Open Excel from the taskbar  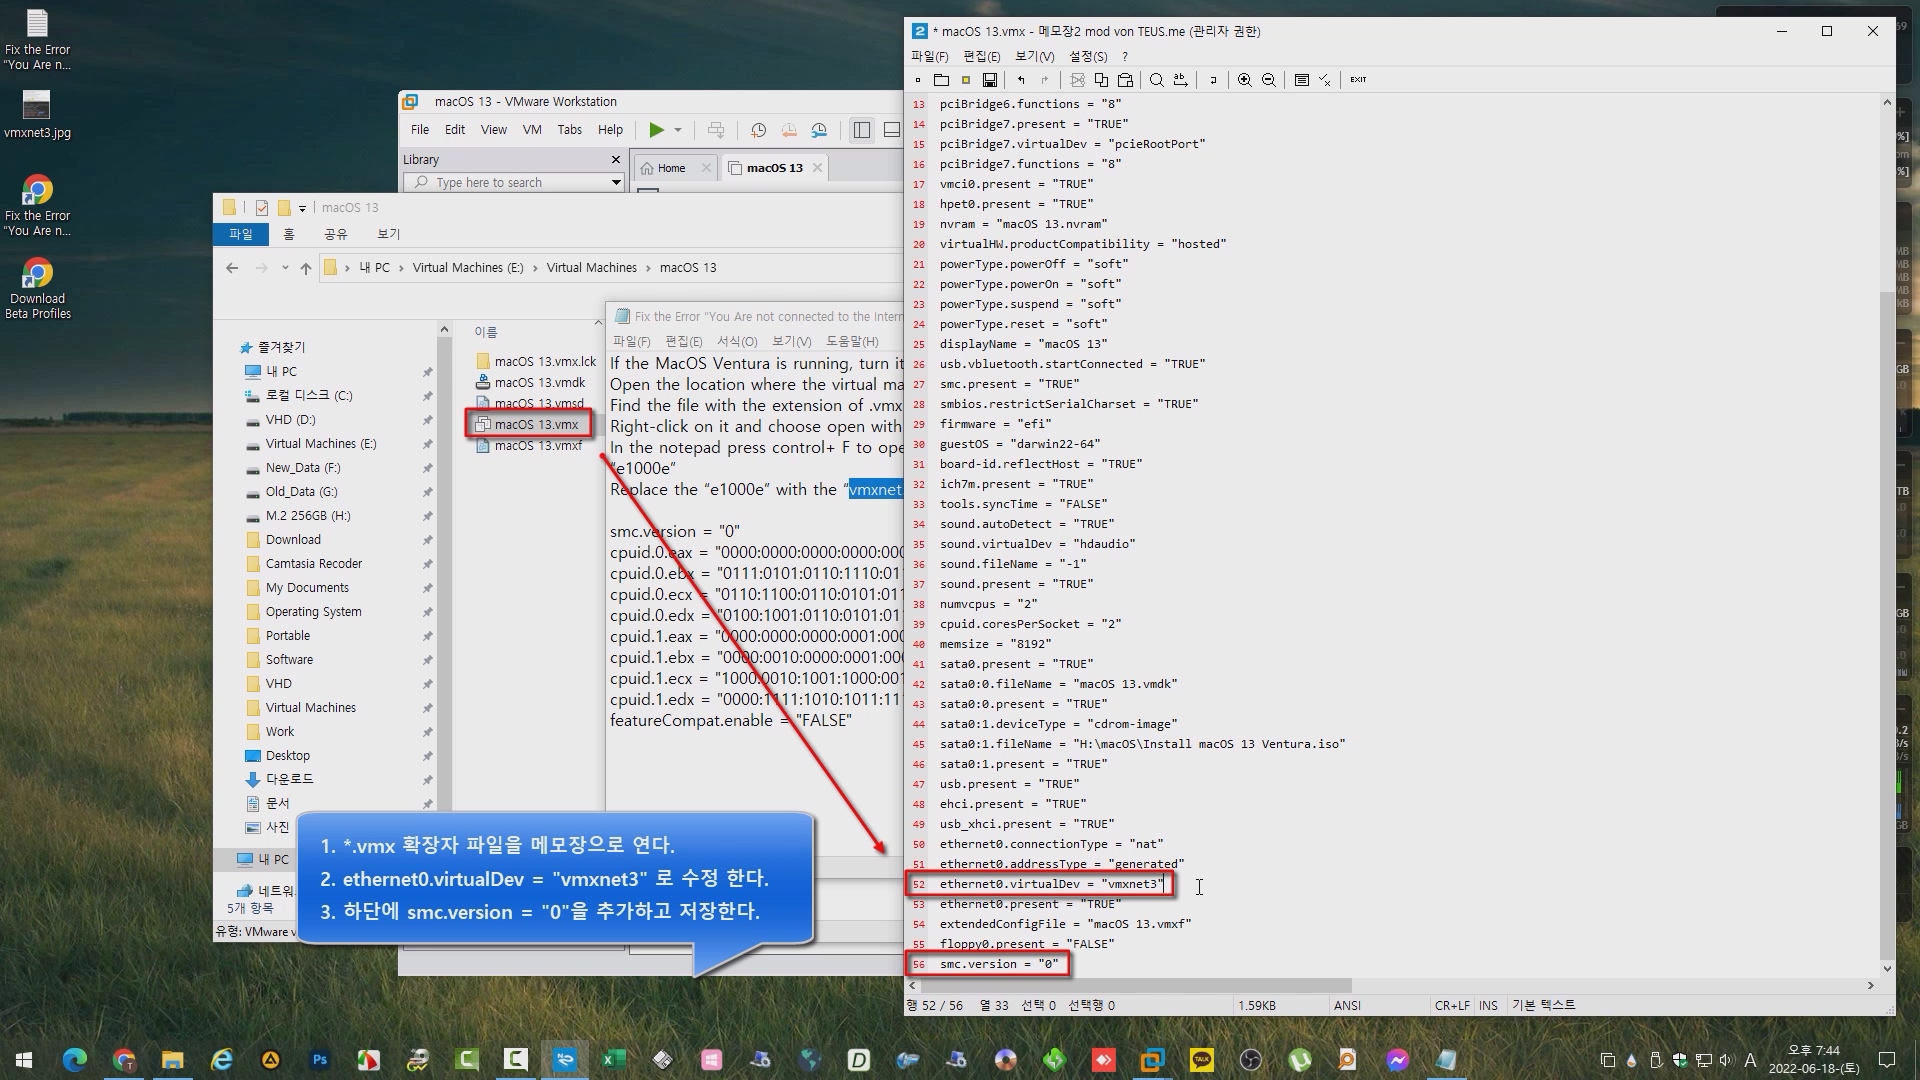613,1060
